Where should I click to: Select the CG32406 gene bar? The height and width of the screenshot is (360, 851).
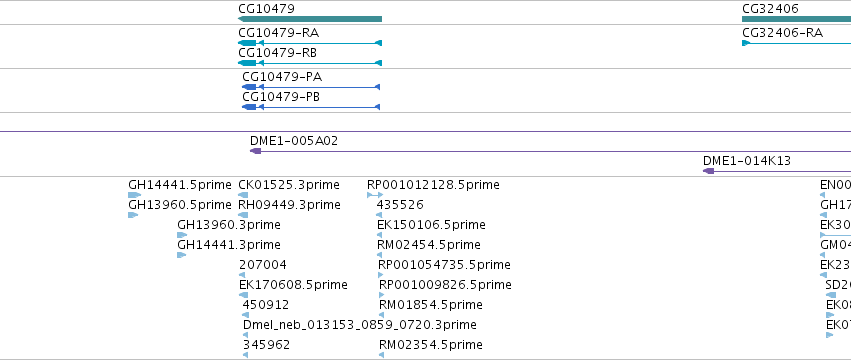pos(796,19)
